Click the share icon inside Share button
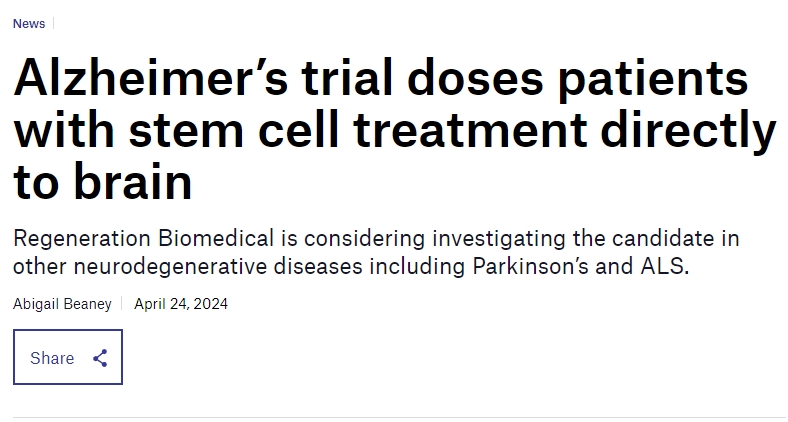Viewport: 788px width, 422px height. click(x=100, y=358)
